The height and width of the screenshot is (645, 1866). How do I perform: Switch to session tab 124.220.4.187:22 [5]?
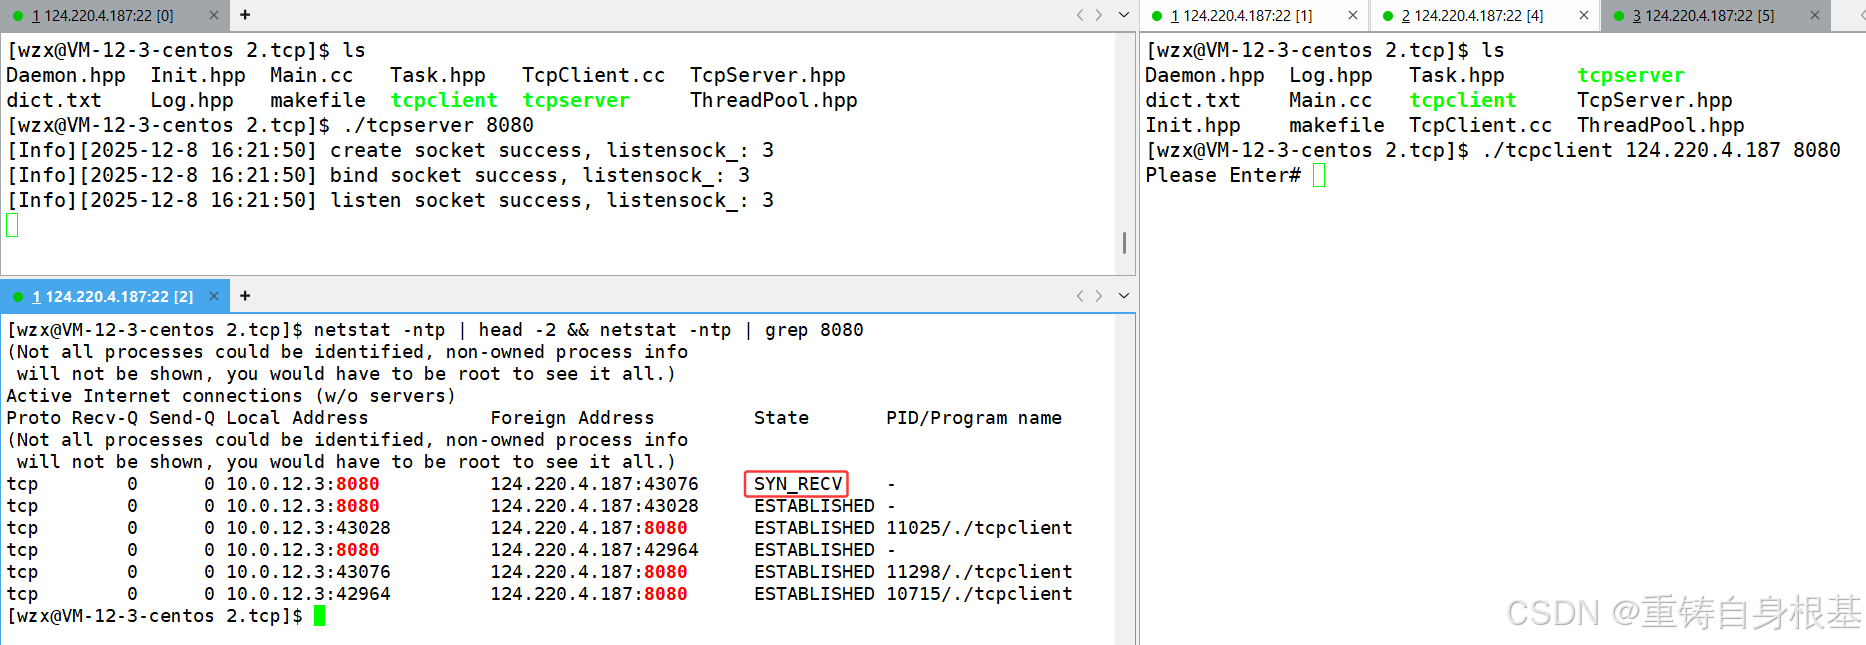(1716, 15)
